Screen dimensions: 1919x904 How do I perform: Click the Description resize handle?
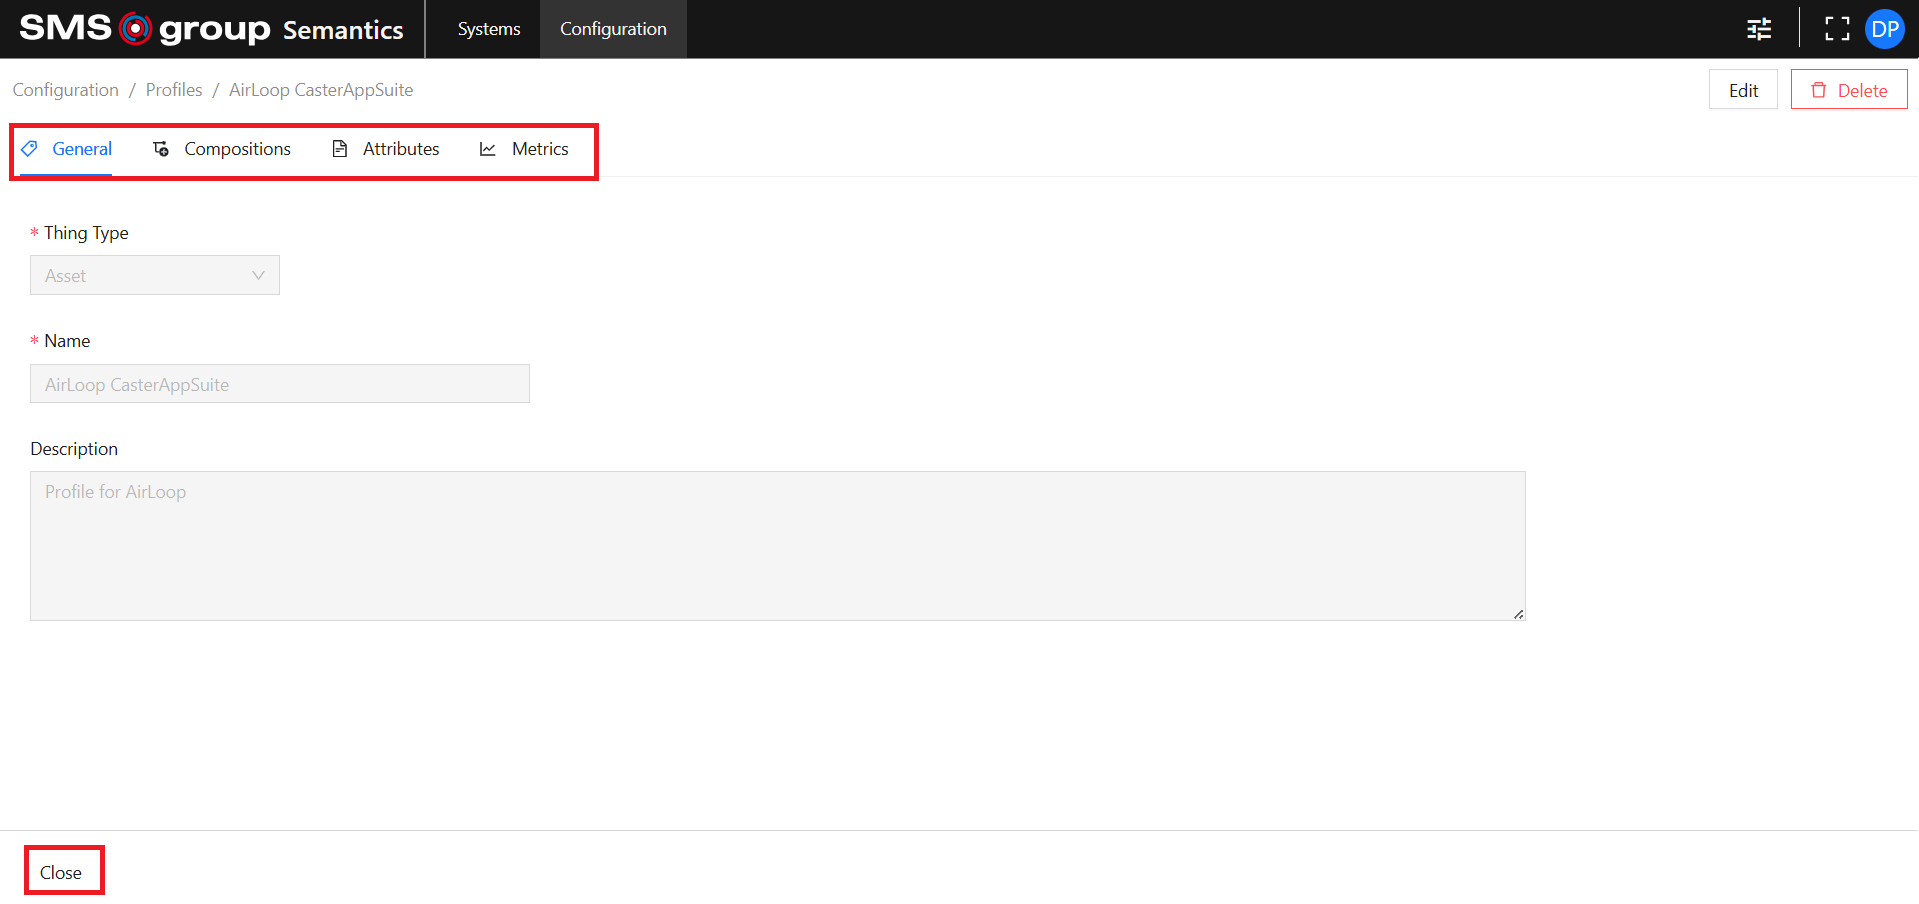1518,614
